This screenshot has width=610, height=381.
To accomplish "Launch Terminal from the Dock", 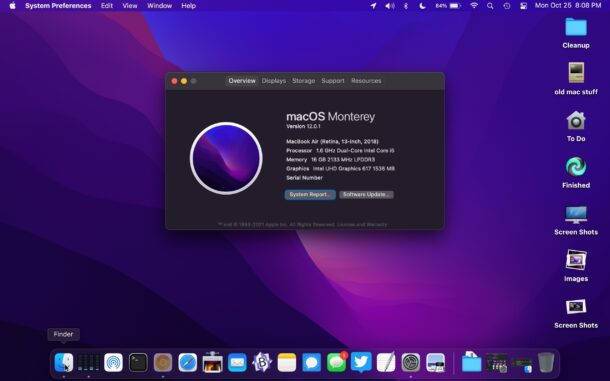I will tap(138, 363).
